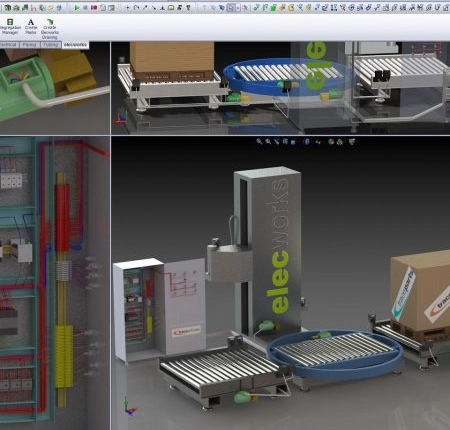Toggle the highlighted selection filter button
Image resolution: width=450 pixels, height=430 pixels.
230,7
